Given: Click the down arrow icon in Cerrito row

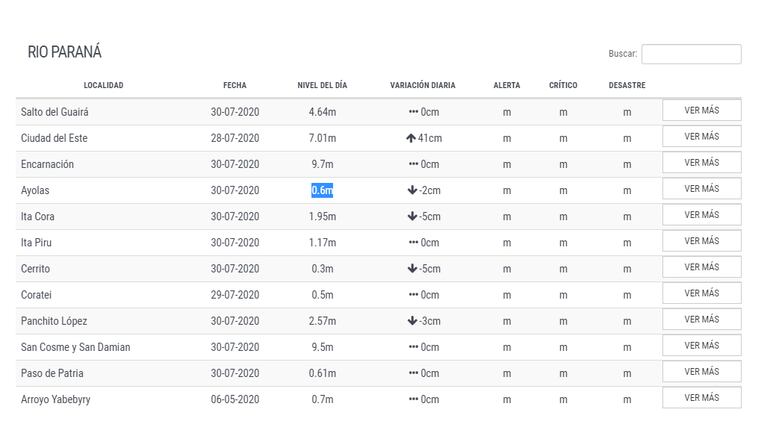Looking at the screenshot, I should point(412,269).
